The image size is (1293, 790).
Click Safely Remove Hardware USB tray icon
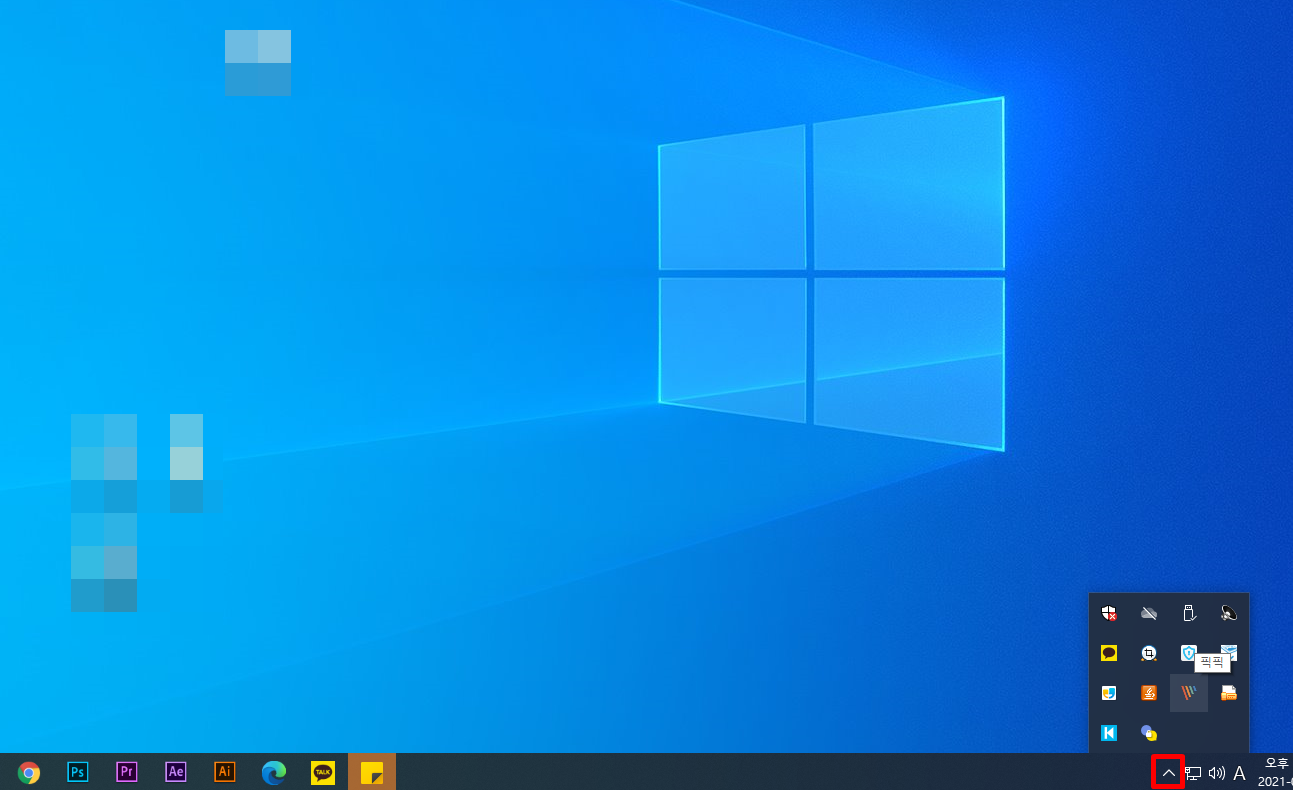tap(1189, 613)
